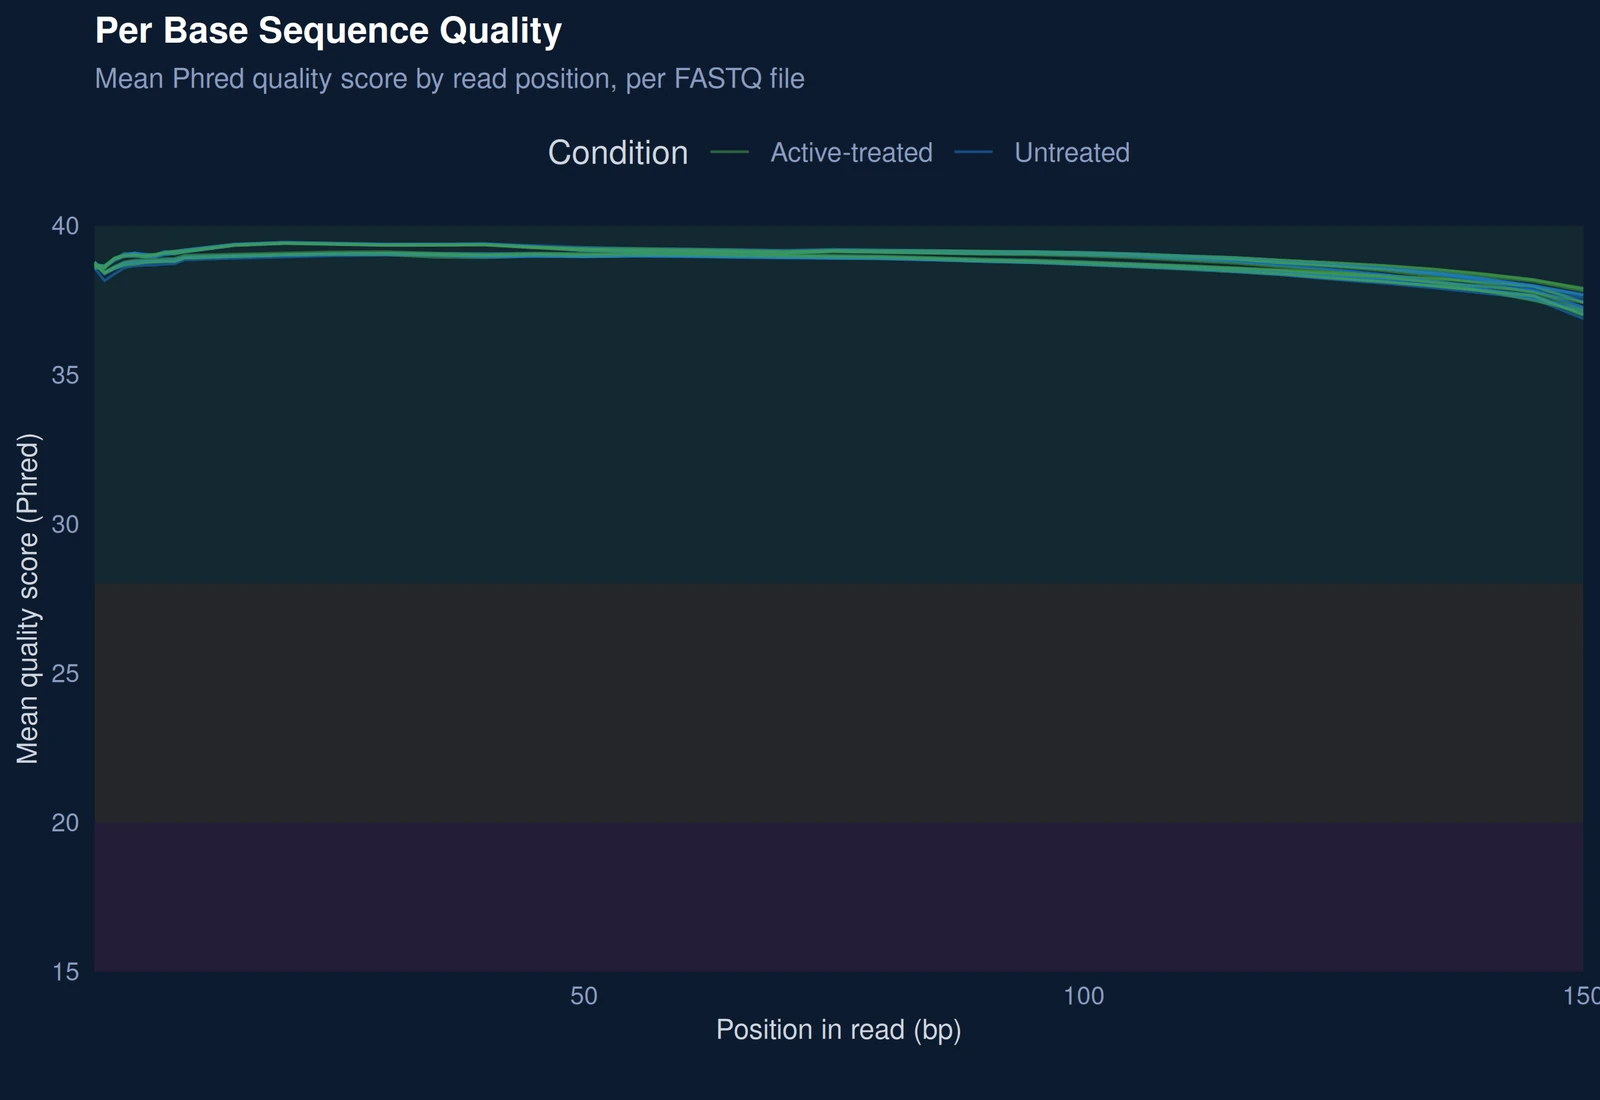Click the x-axis tick label 100
This screenshot has height=1100, width=1600.
(1084, 996)
